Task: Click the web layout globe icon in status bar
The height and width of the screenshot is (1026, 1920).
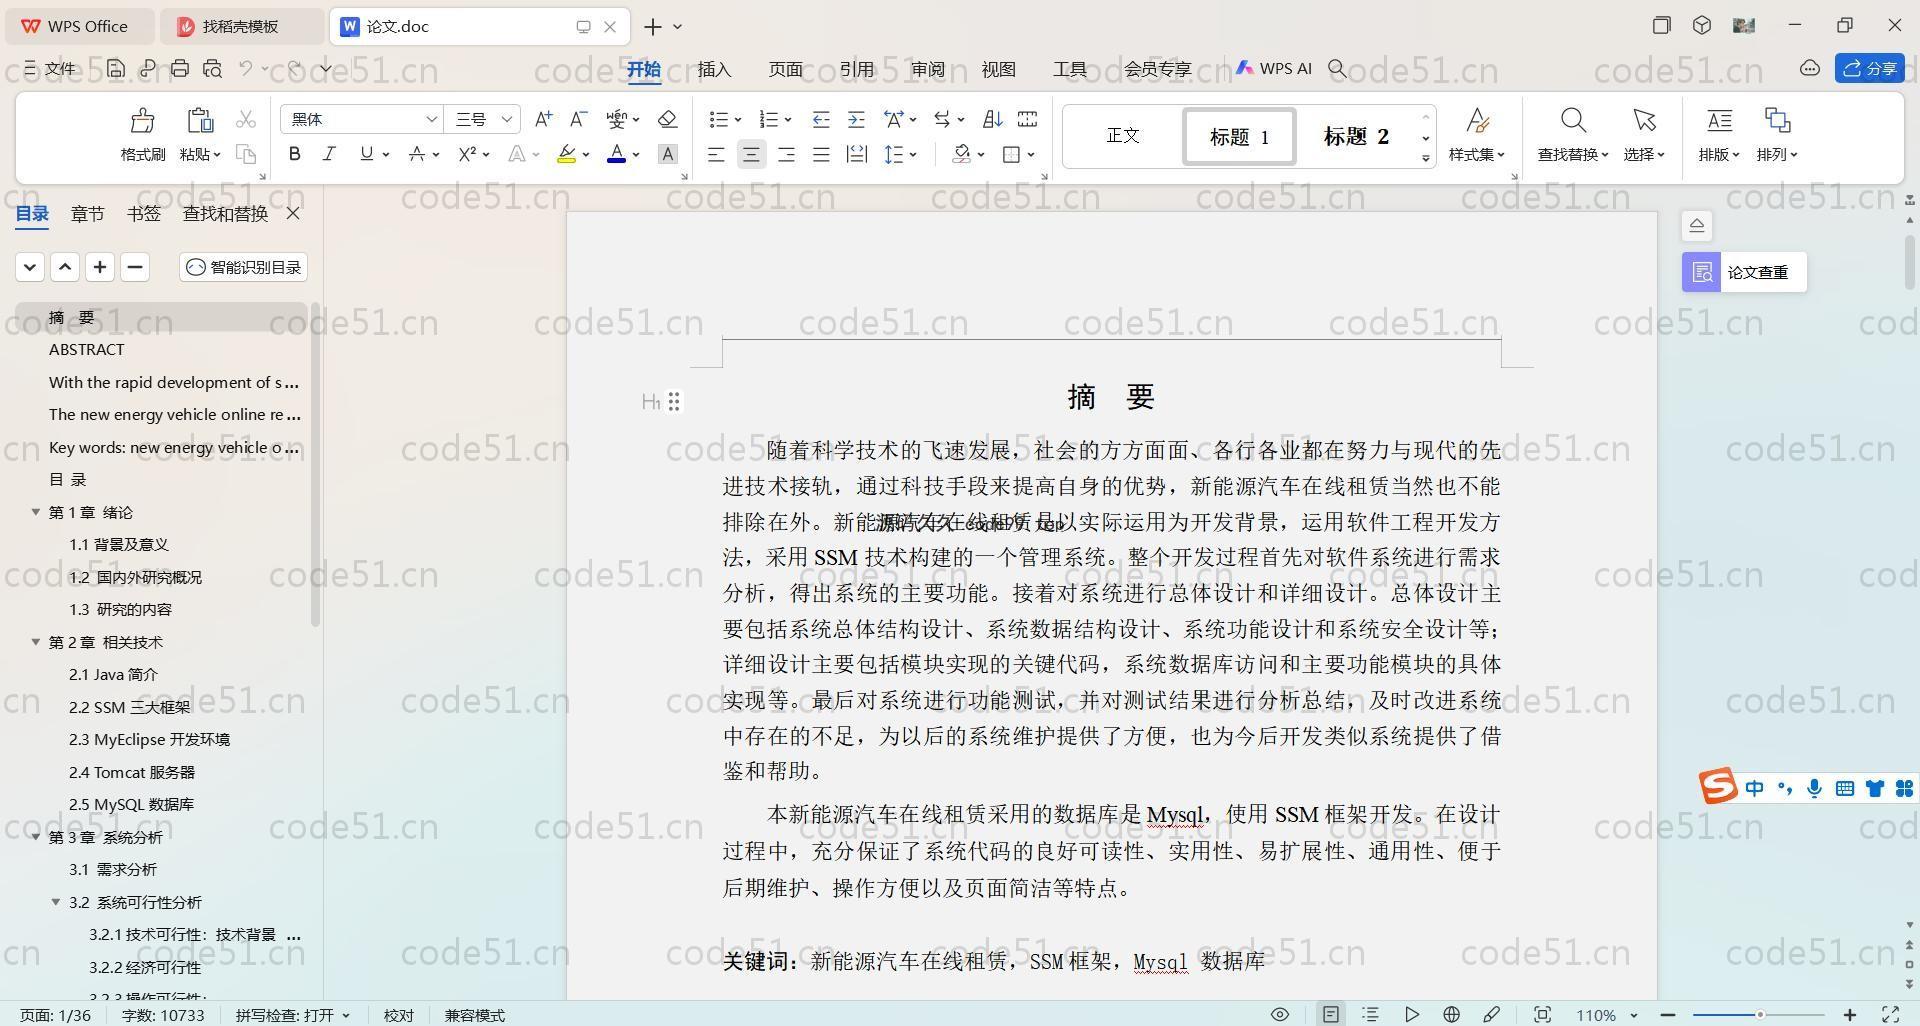Action: point(1451,1014)
